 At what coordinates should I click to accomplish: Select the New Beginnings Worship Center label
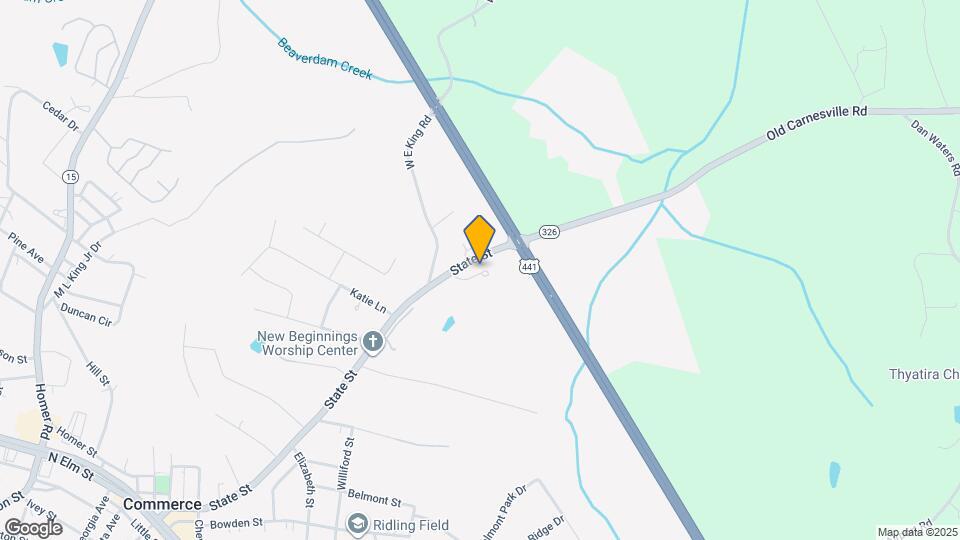tap(307, 343)
